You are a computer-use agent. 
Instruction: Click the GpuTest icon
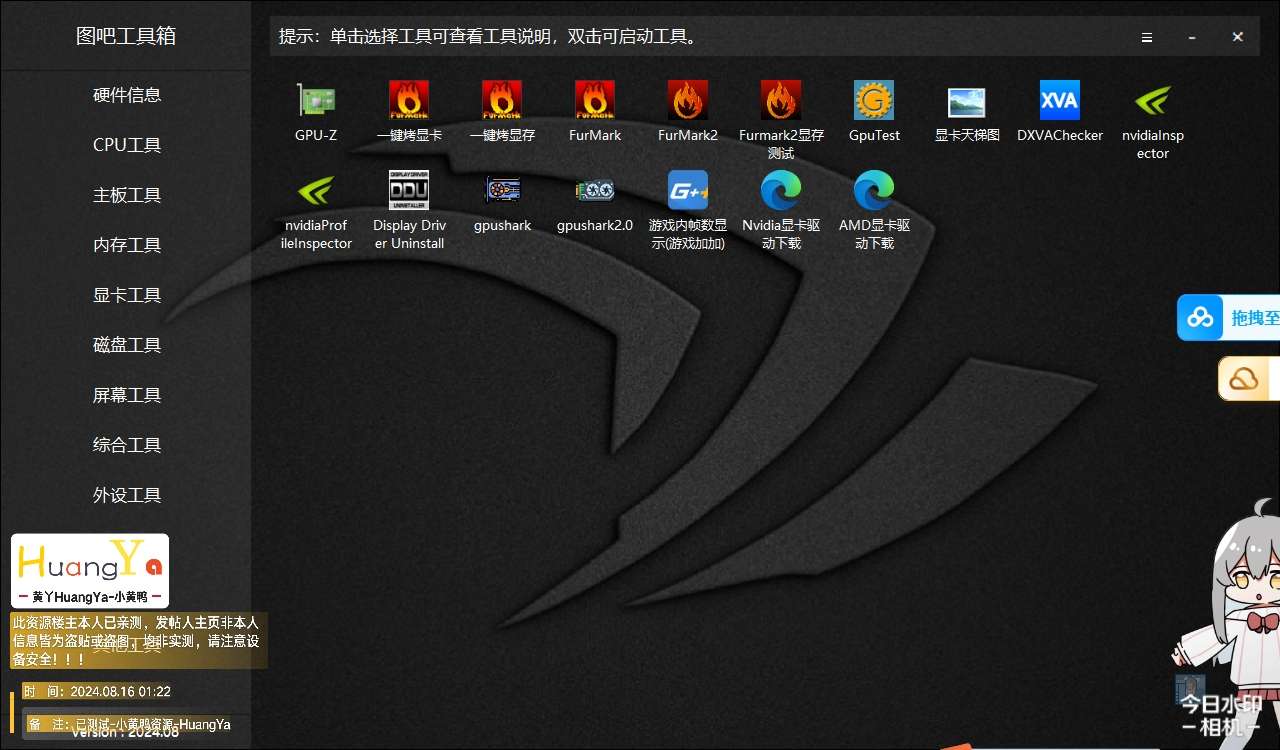(x=874, y=101)
